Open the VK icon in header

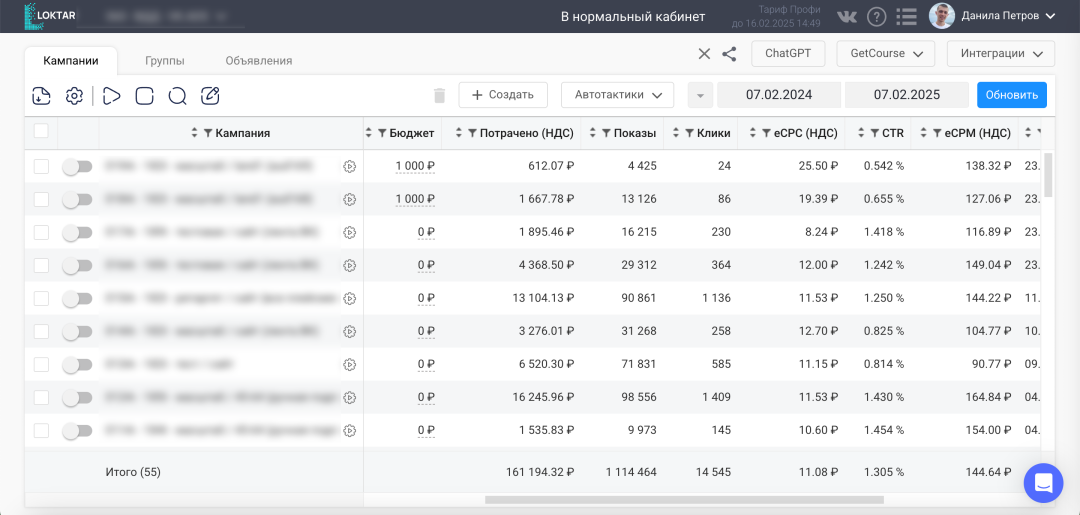pyautogui.click(x=846, y=17)
